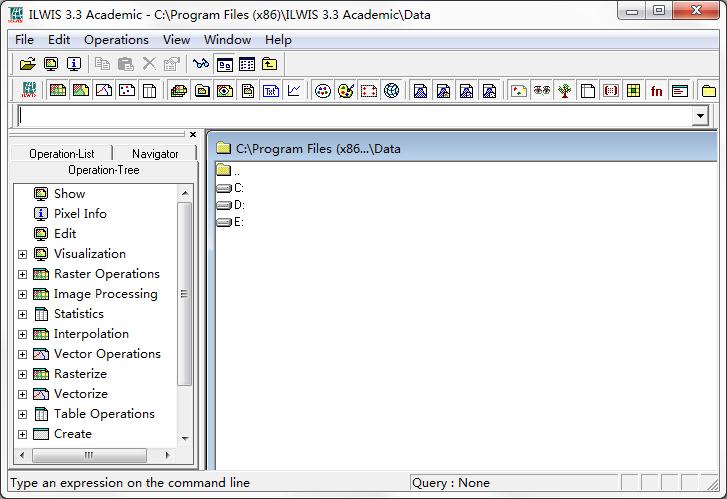Switch to the Navigator tab

[x=155, y=153]
